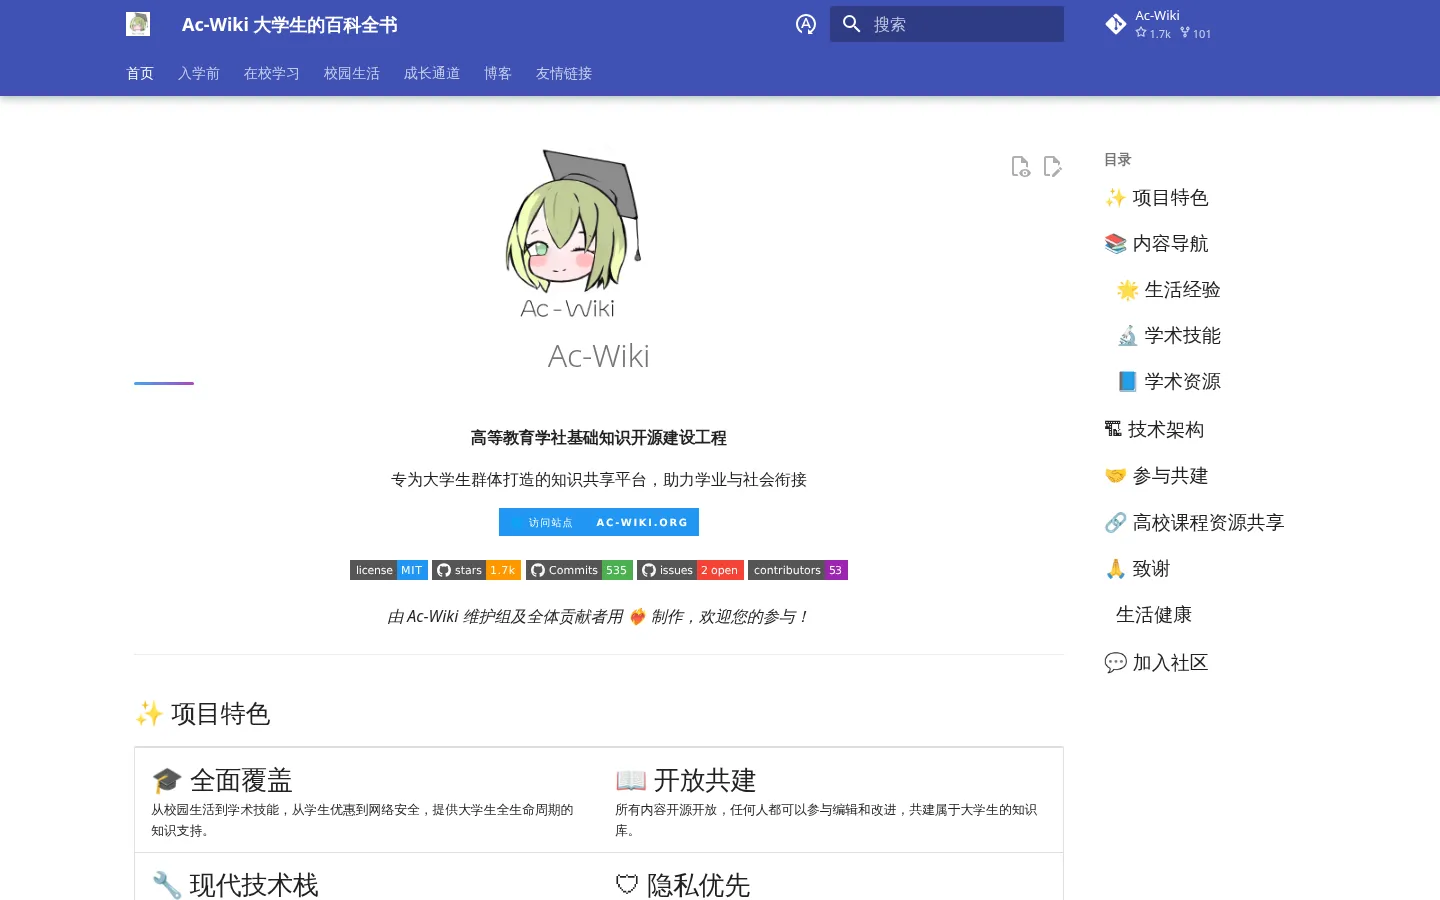Viewport: 1440px width, 900px height.
Task: Switch to the 在校学习 tab
Action: pyautogui.click(x=272, y=73)
